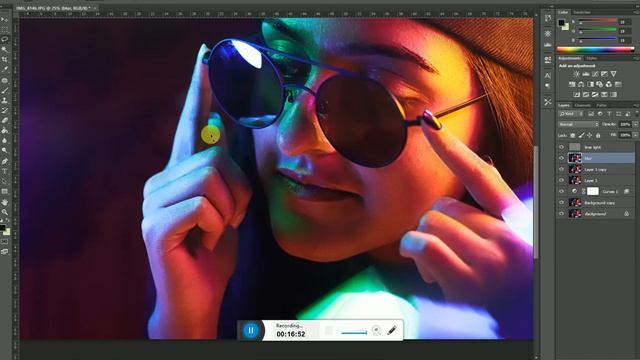Switch to the Channels tab
Screen dimensions: 640x360
582,105
